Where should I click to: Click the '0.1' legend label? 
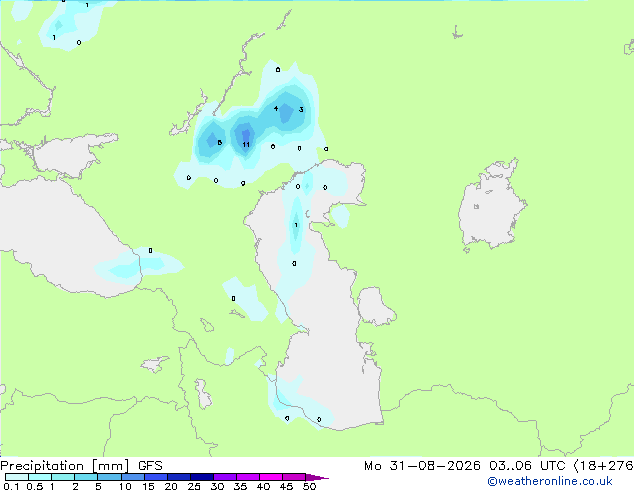(11, 486)
